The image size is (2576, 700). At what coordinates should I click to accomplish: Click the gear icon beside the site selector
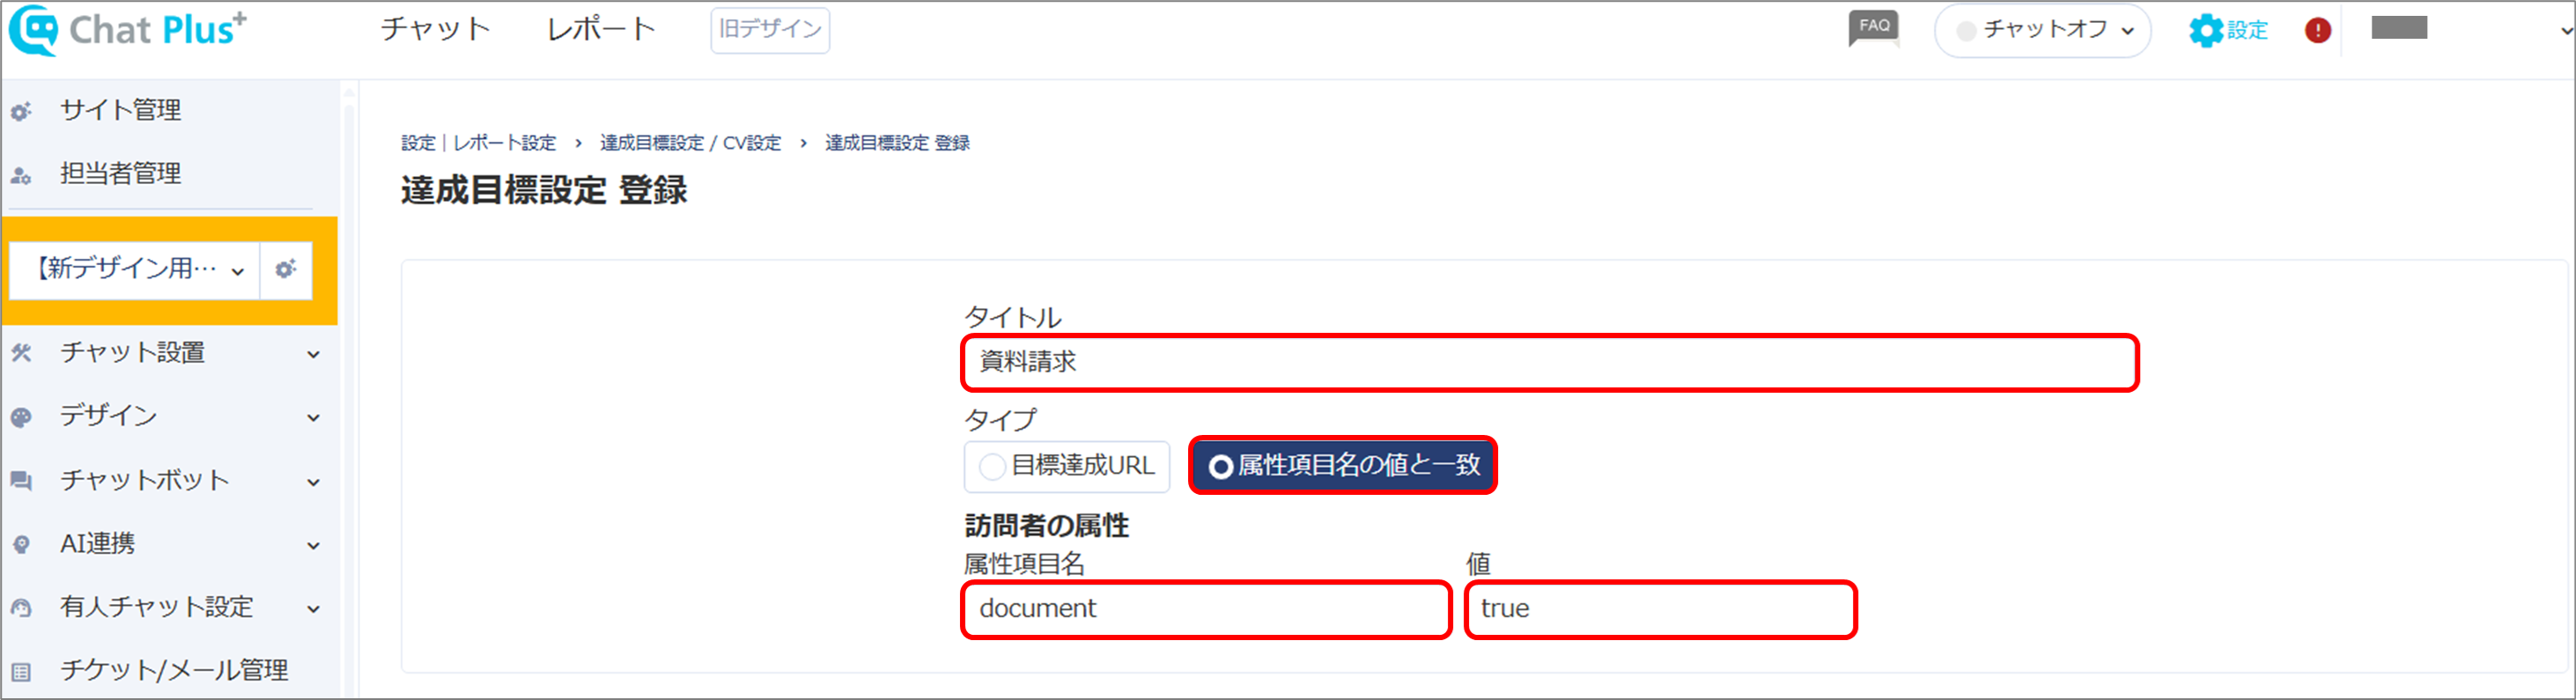click(x=286, y=269)
